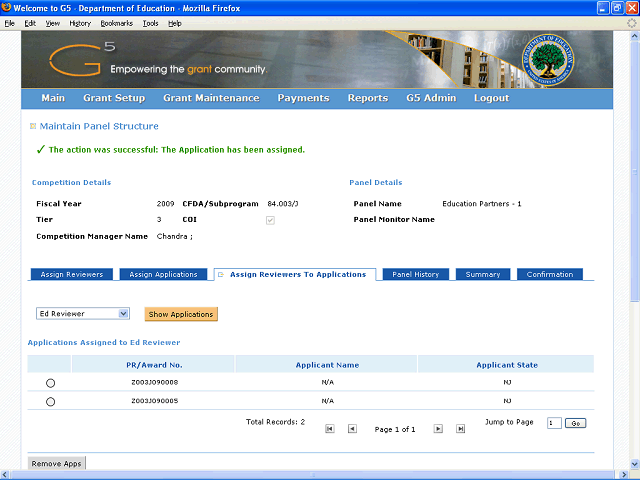Click the Maintain Panel Structure heading
The image size is (640, 480).
pyautogui.click(x=99, y=126)
